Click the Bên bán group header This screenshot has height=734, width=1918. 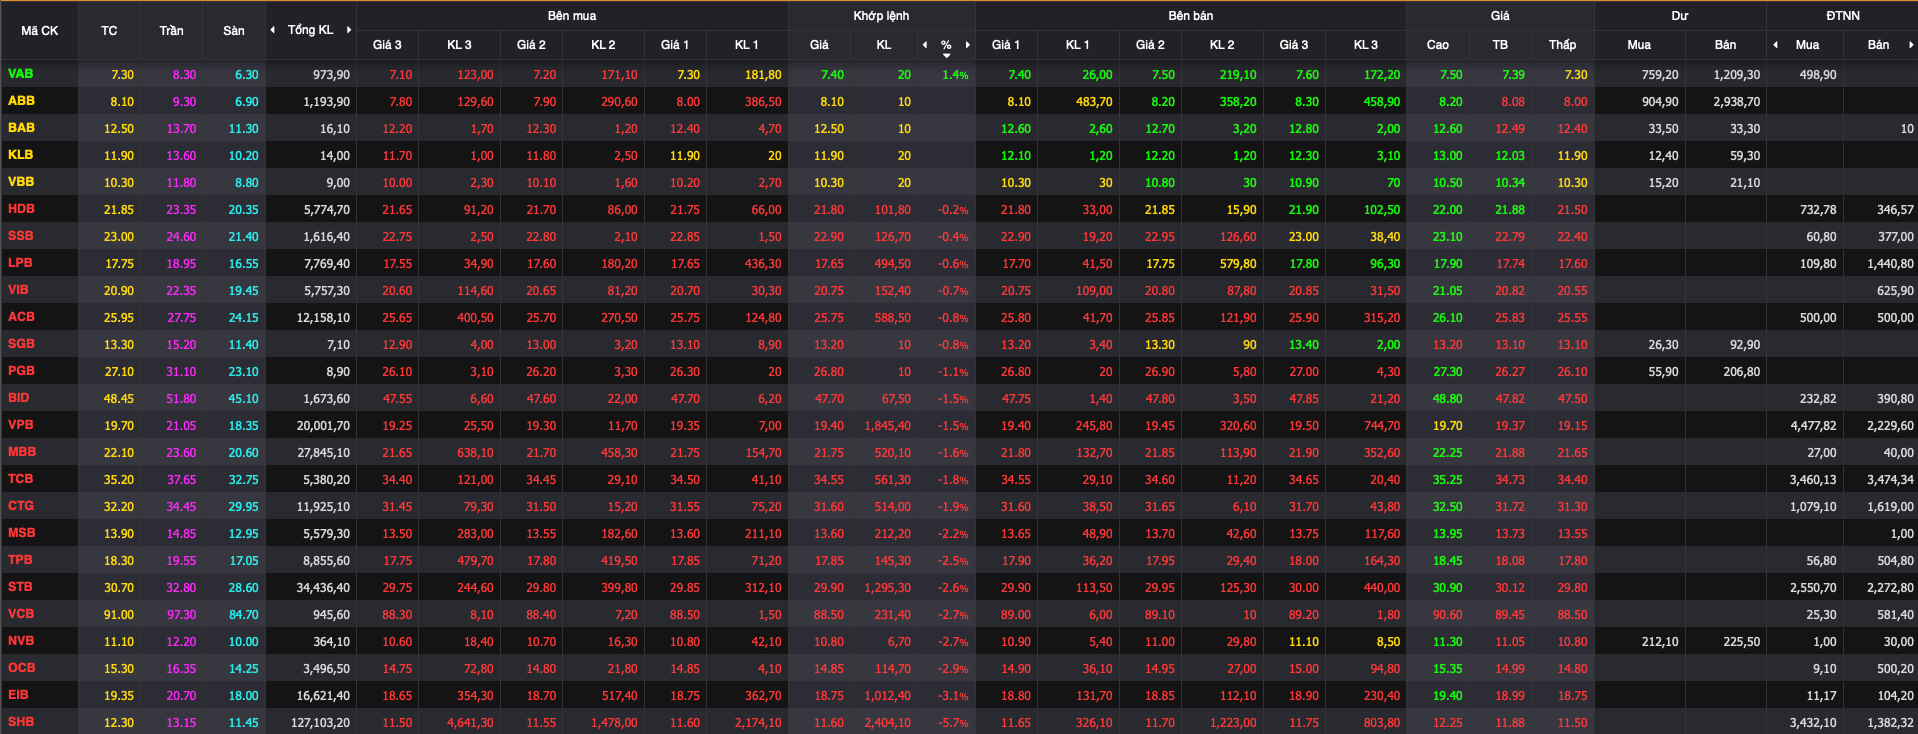tap(1191, 16)
